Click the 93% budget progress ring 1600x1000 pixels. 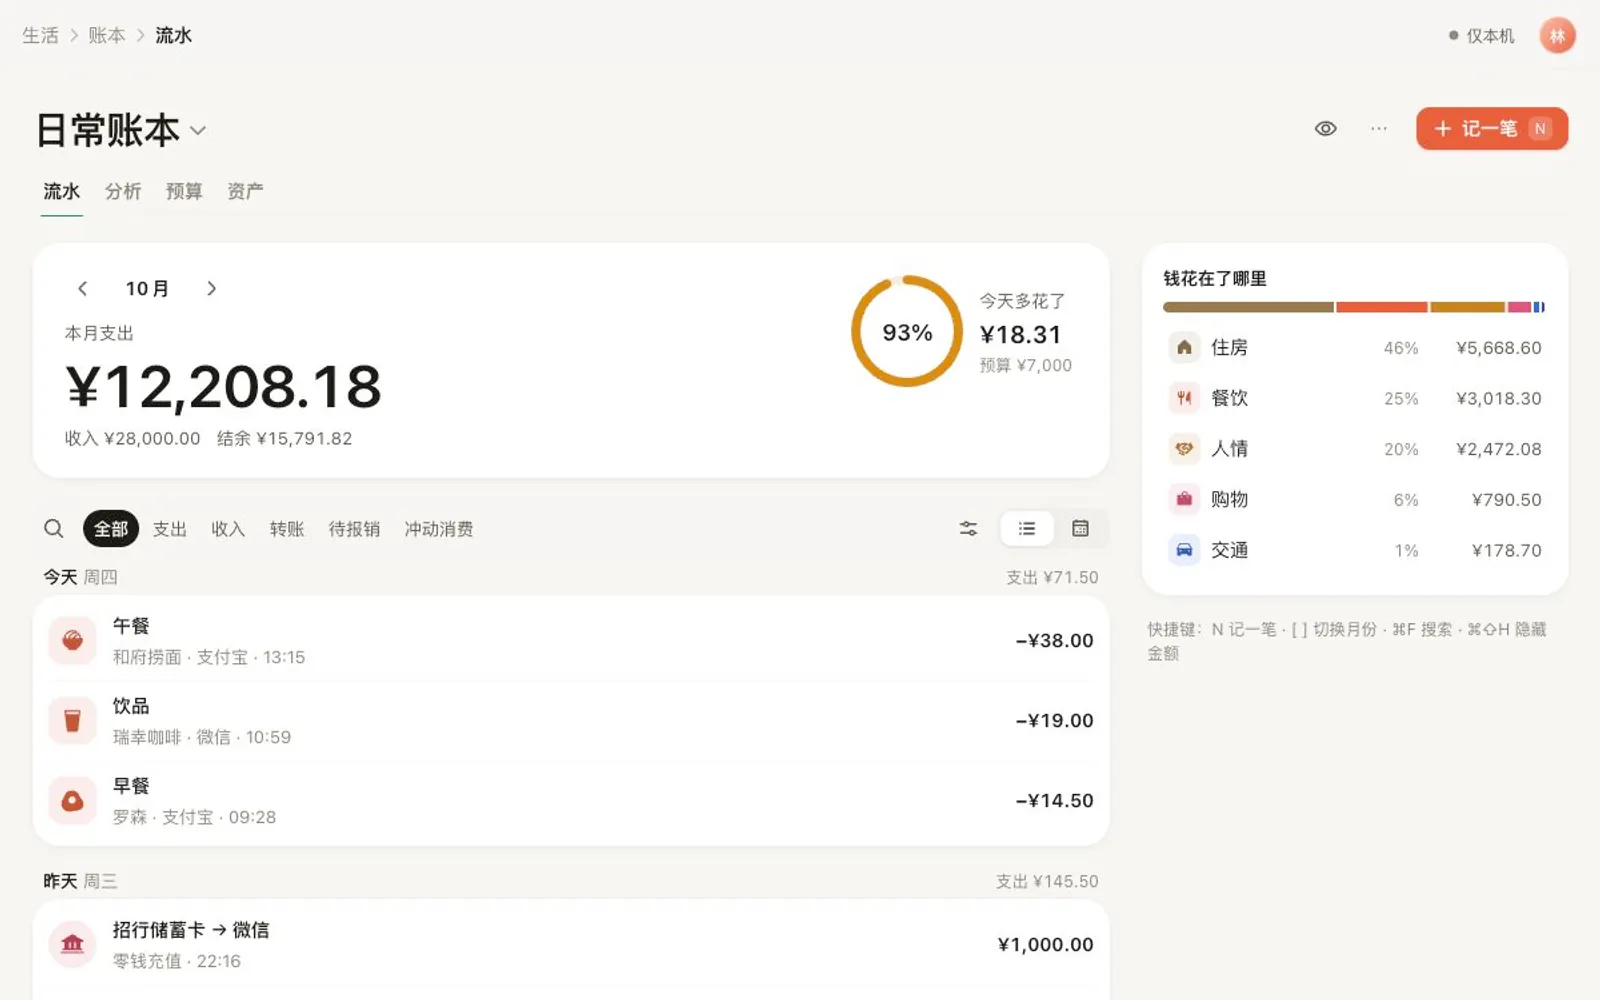[907, 331]
